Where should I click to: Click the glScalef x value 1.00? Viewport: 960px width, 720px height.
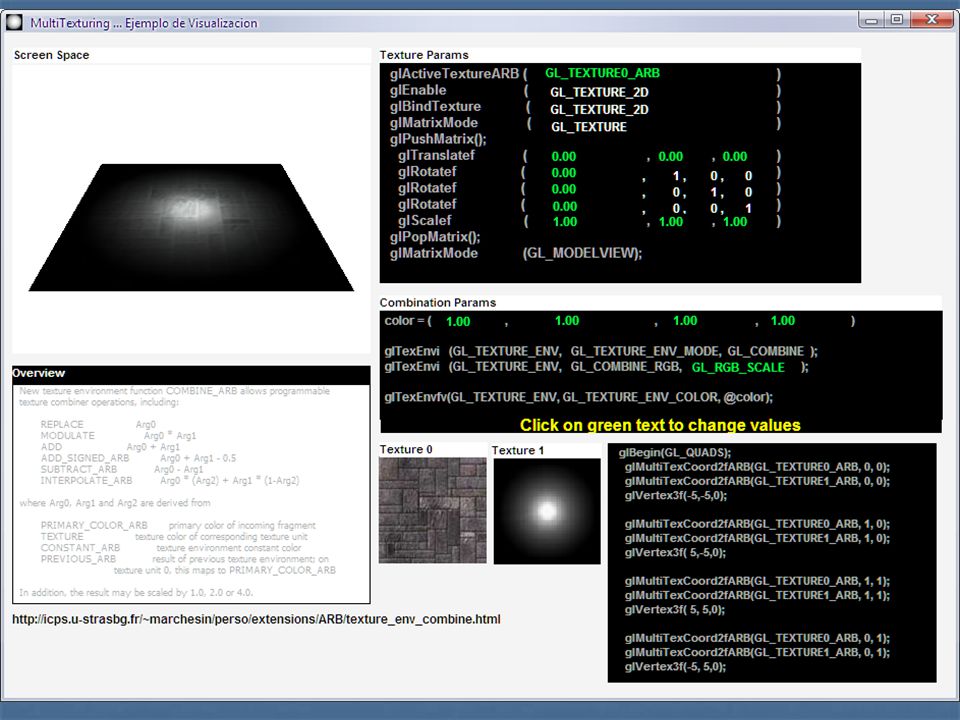(564, 222)
